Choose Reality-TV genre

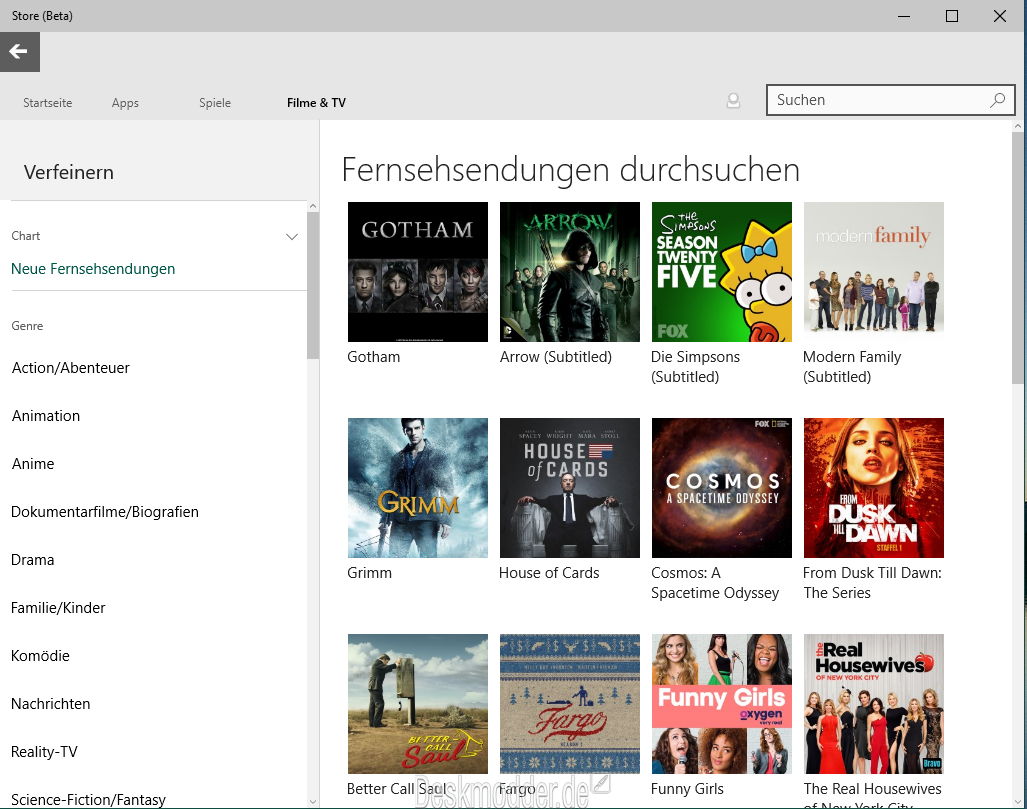point(45,752)
